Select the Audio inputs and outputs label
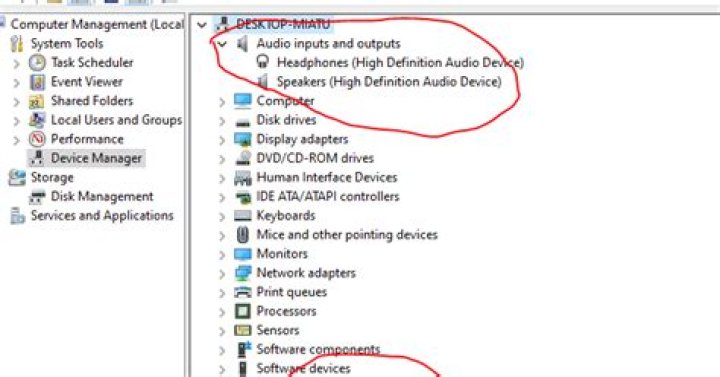This screenshot has width=720, height=377. [x=328, y=44]
